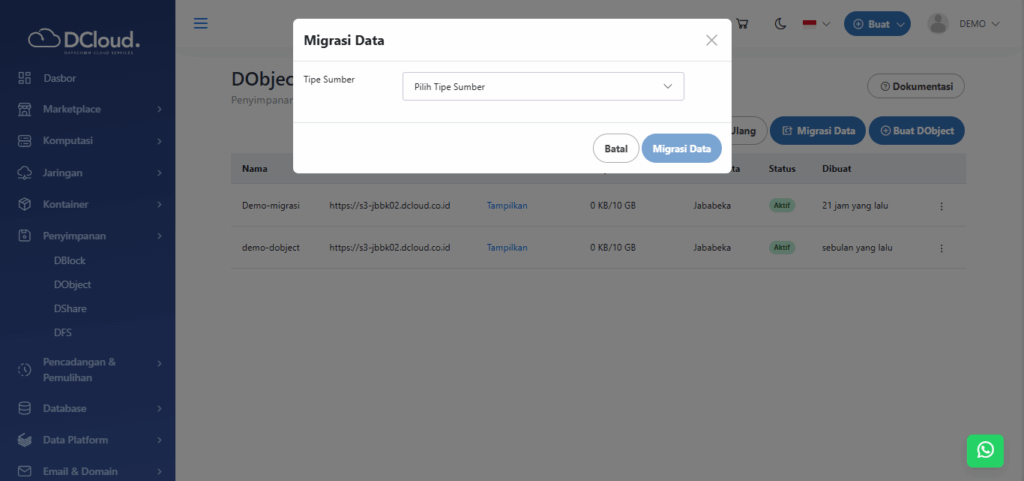Click the WhatsApp chat icon
The width and height of the screenshot is (1024, 481).
point(985,450)
